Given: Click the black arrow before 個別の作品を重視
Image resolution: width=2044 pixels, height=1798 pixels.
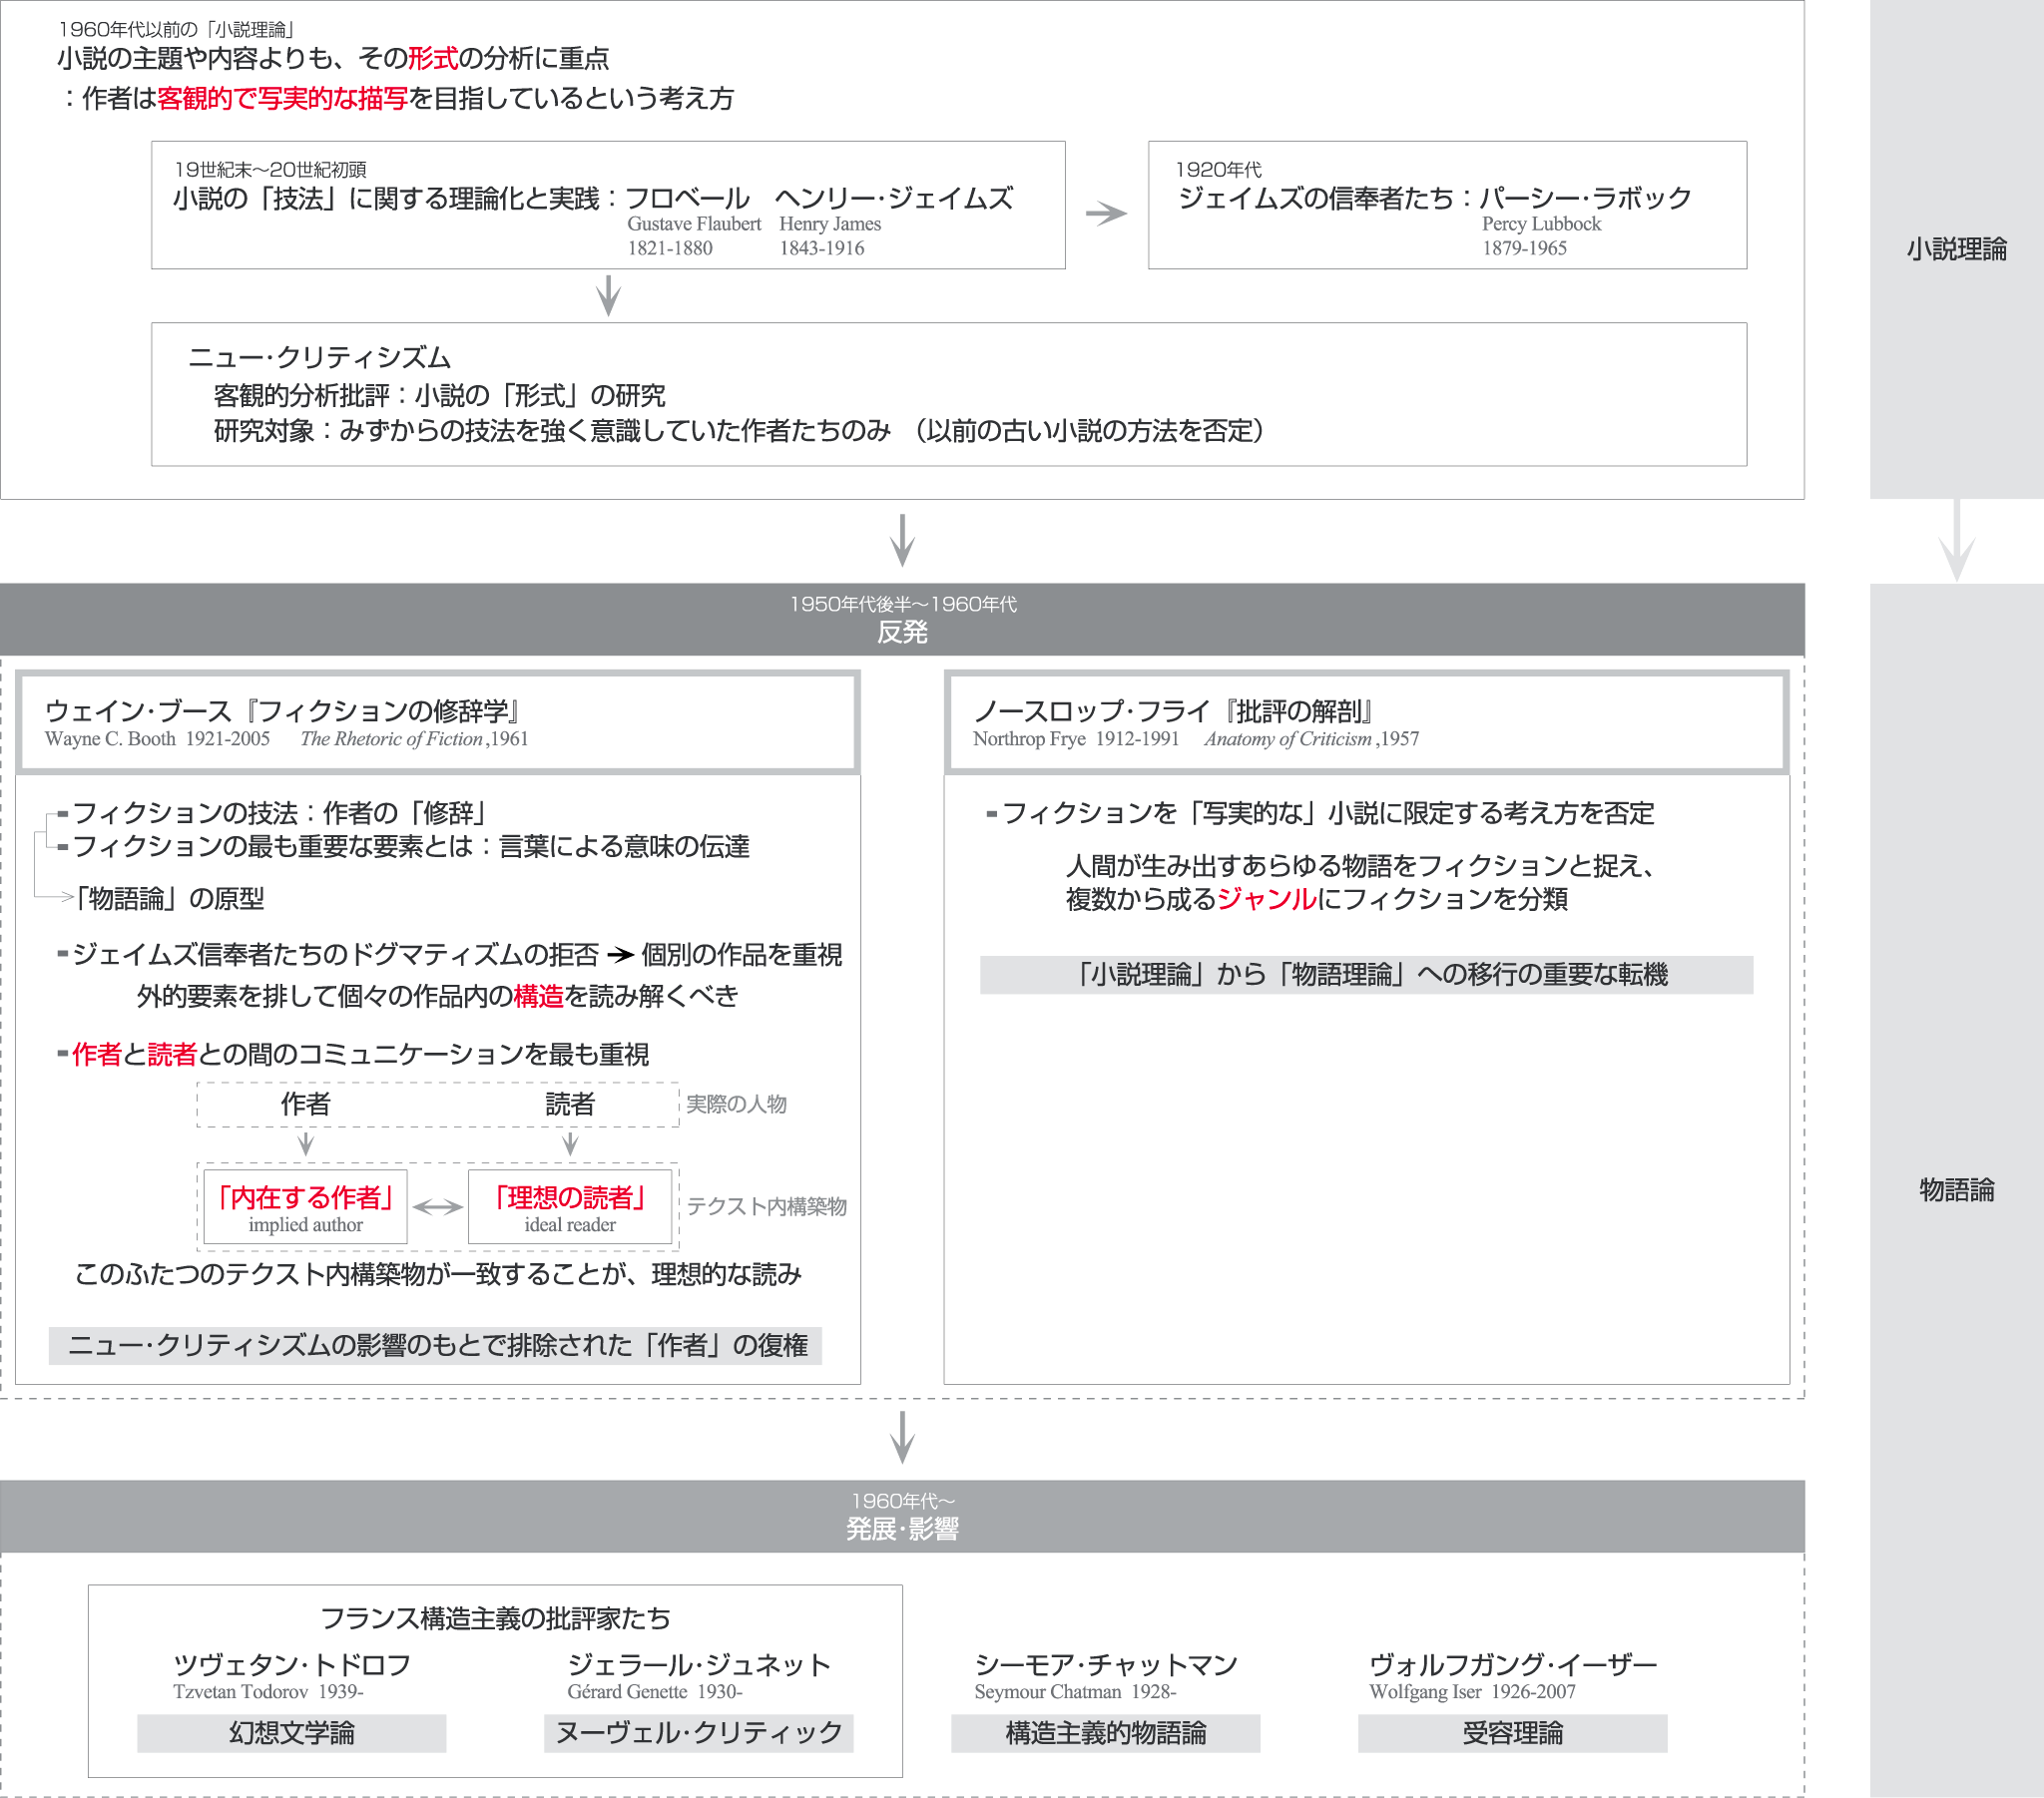Looking at the screenshot, I should [621, 955].
